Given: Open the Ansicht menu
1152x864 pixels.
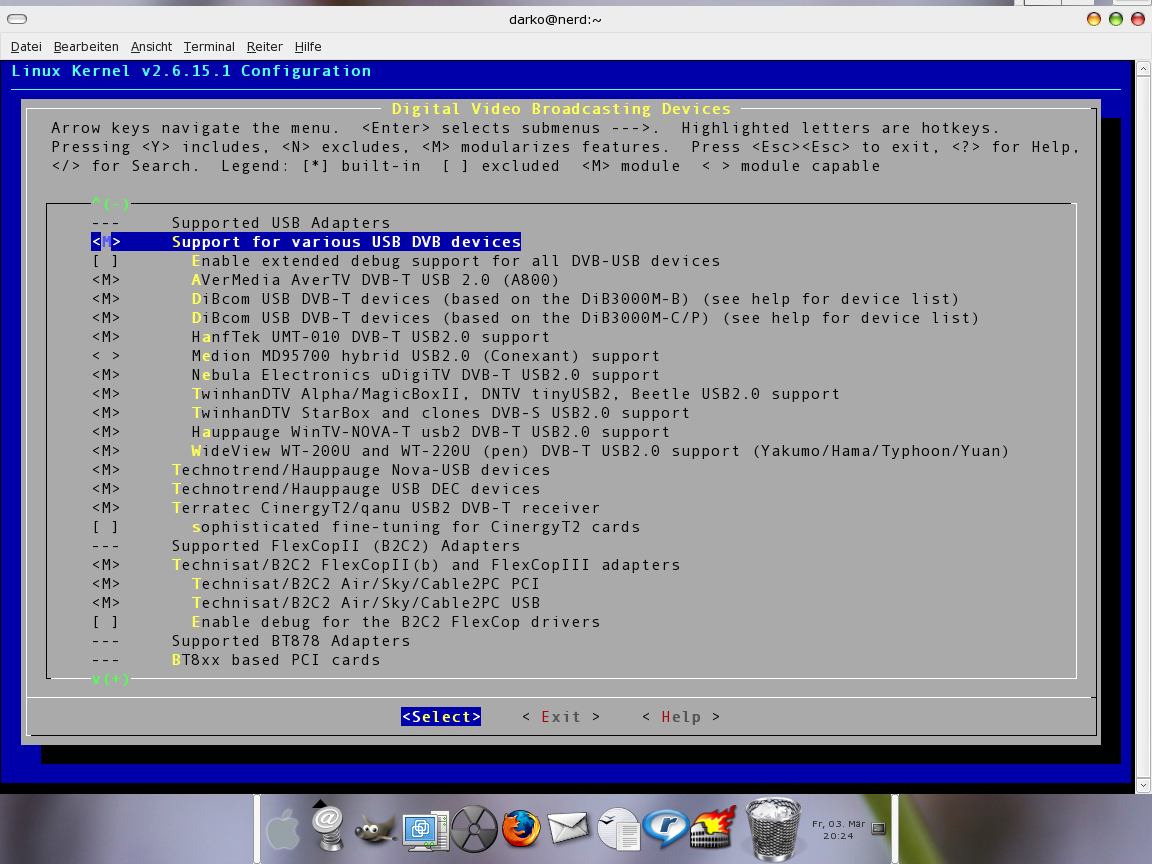Looking at the screenshot, I should tap(151, 46).
